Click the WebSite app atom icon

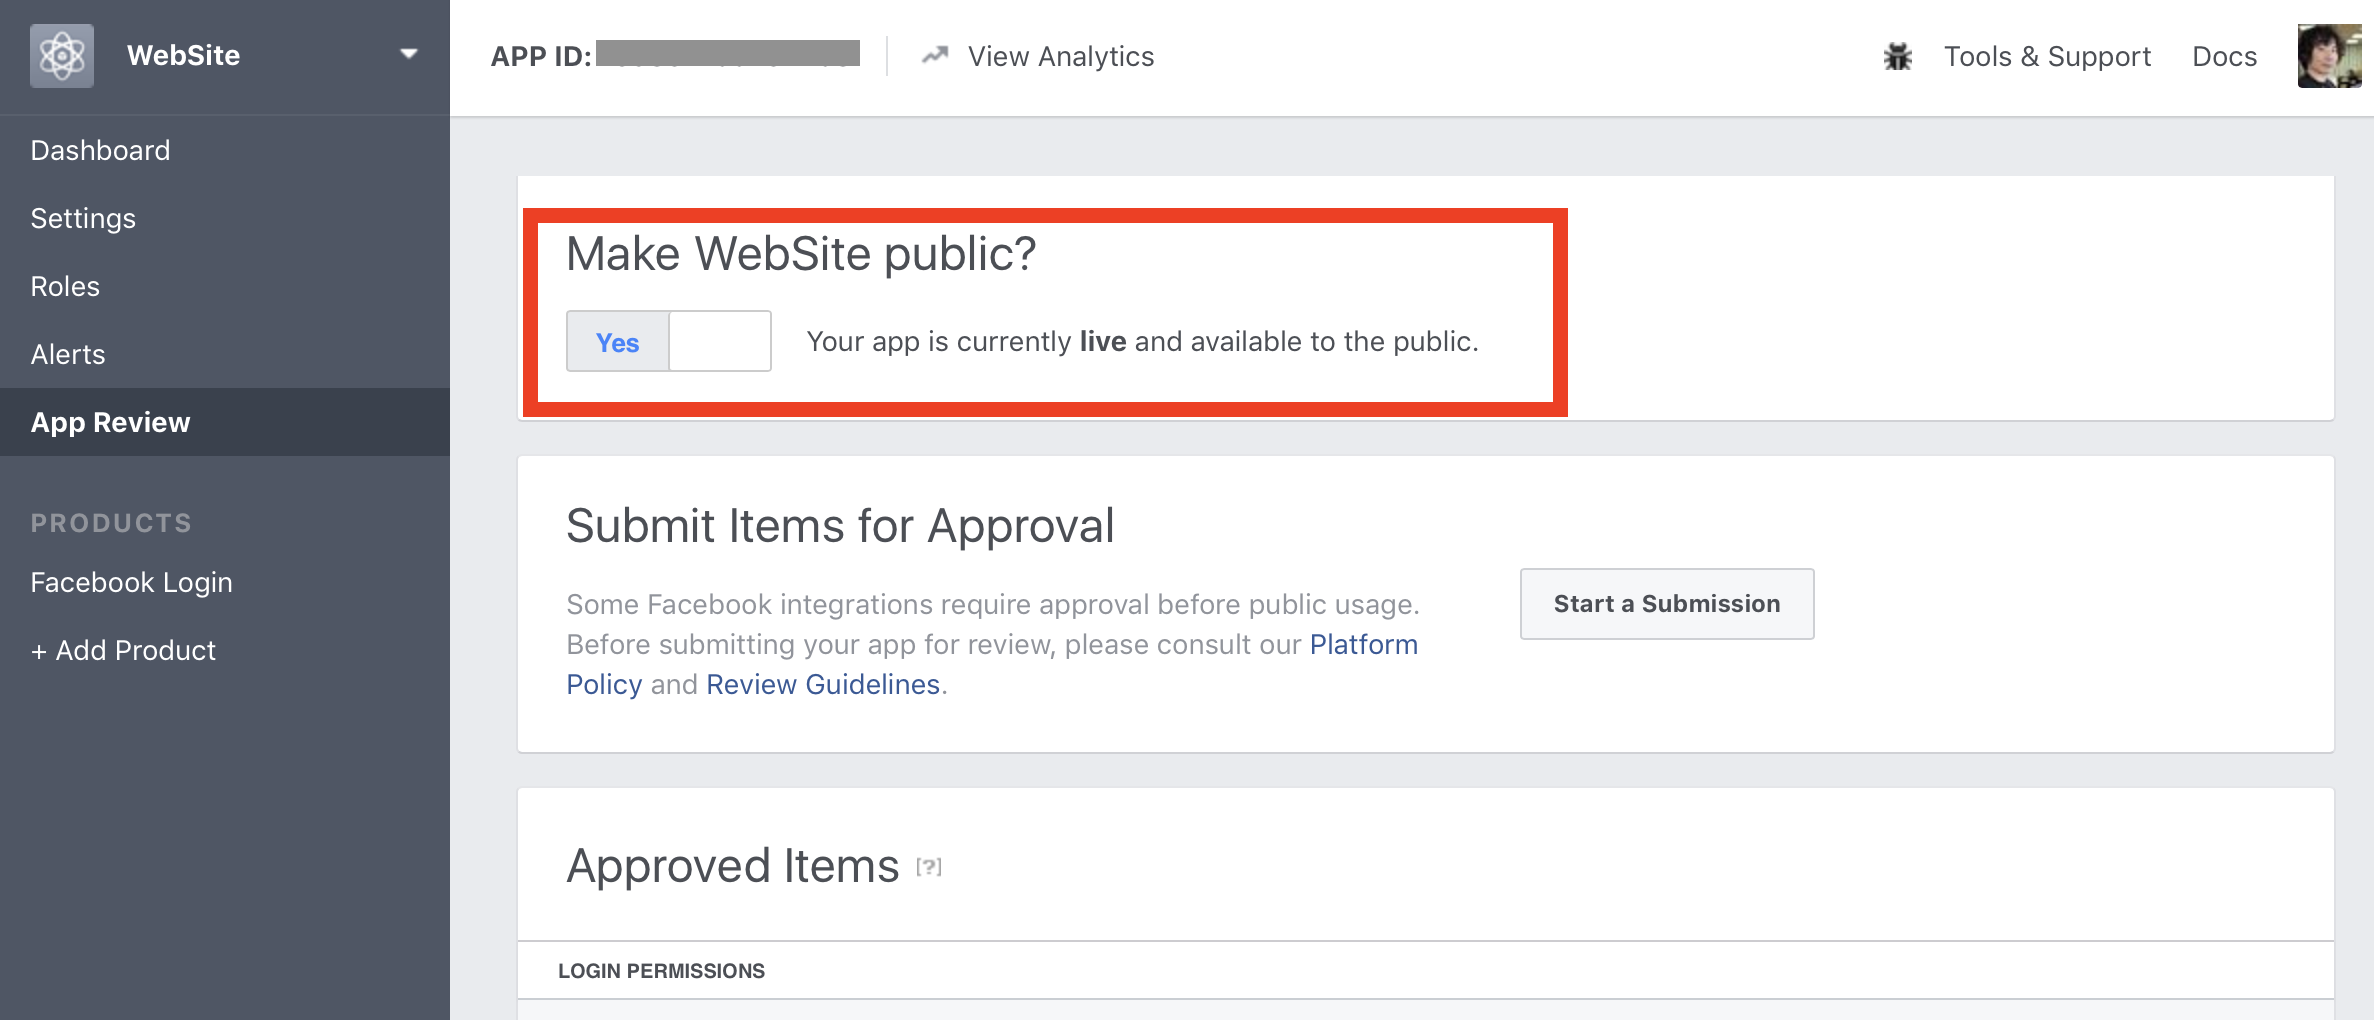(62, 56)
